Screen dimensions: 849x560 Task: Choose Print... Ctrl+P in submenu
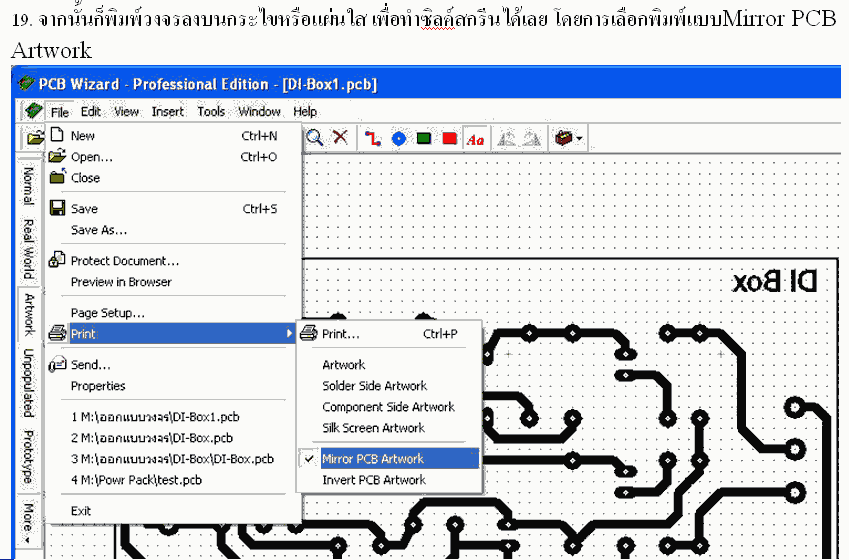389,334
